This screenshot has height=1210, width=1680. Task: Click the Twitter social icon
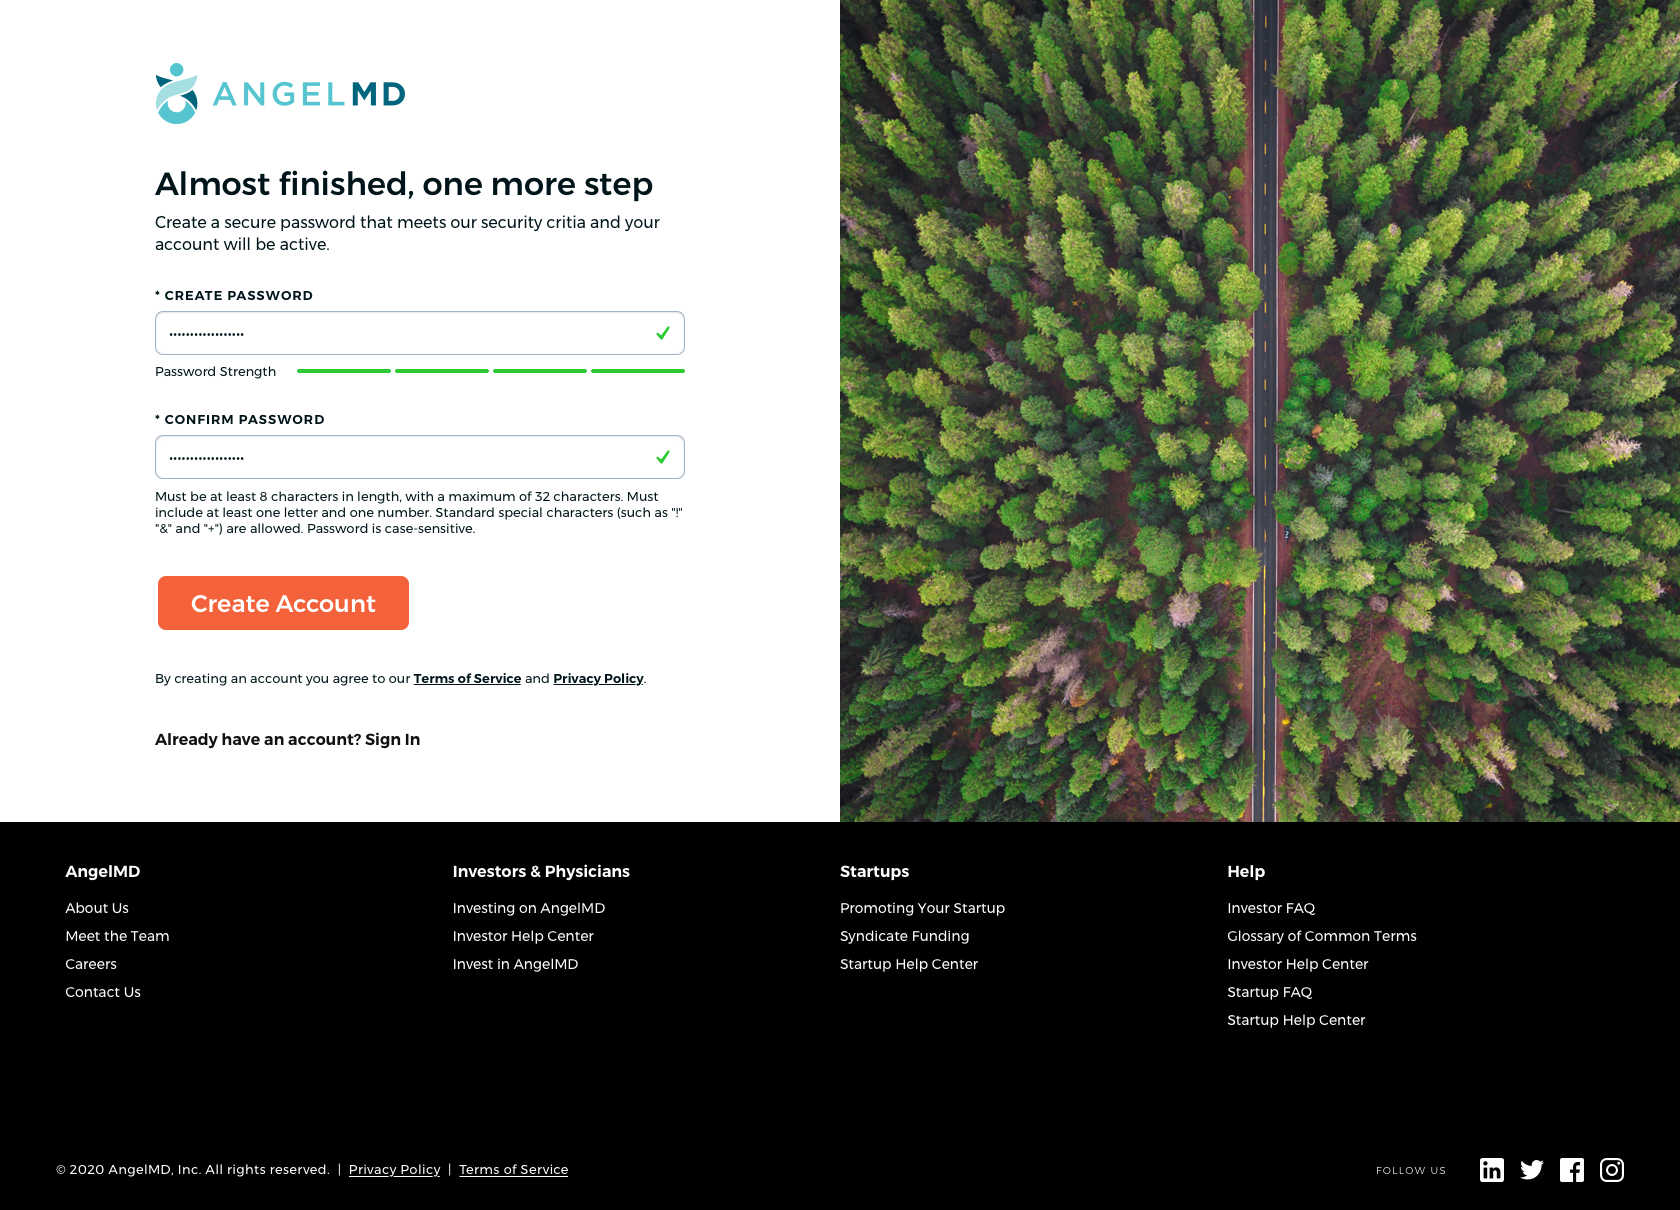(1532, 1169)
